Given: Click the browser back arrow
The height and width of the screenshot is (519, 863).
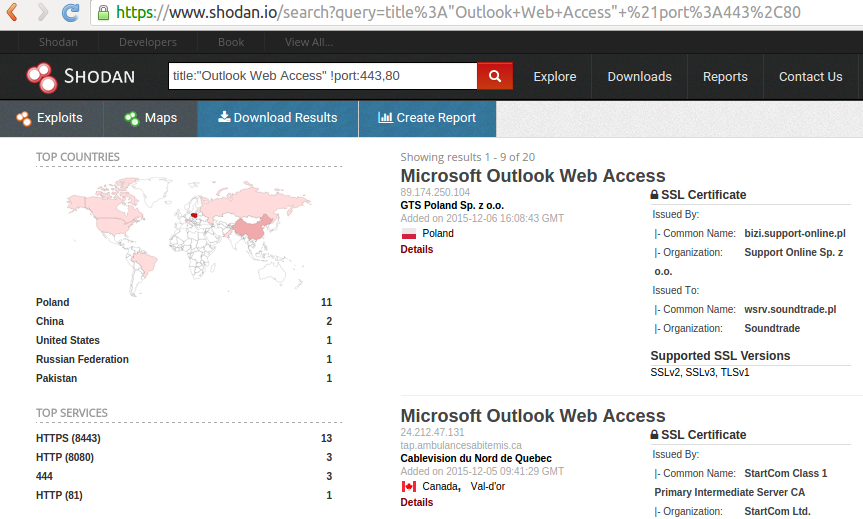Looking at the screenshot, I should (x=12, y=12).
